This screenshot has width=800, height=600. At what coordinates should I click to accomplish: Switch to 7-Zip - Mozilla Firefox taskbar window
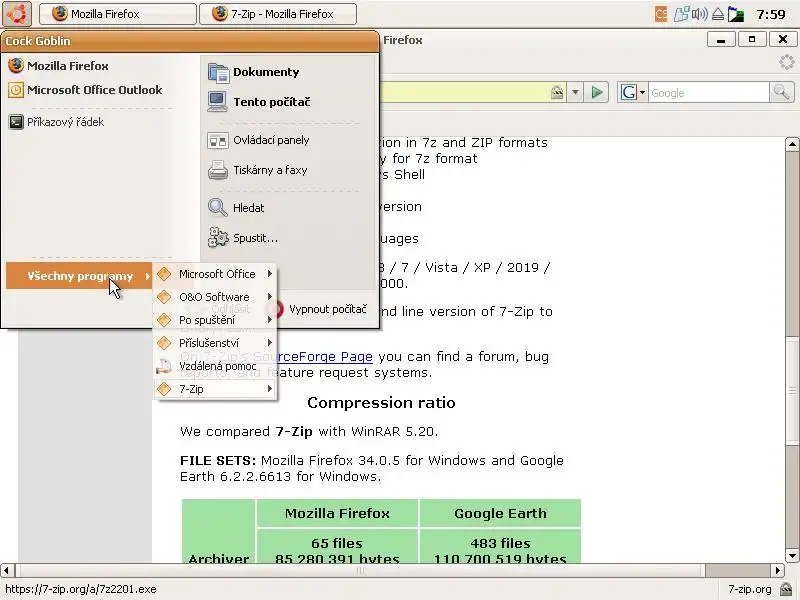pos(278,14)
